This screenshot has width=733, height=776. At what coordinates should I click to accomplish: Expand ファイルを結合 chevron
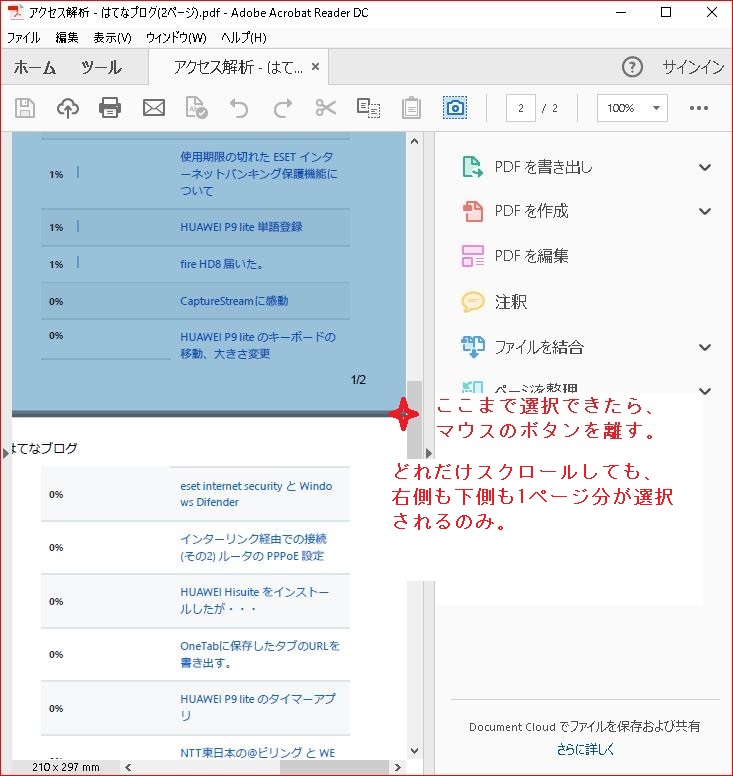705,347
